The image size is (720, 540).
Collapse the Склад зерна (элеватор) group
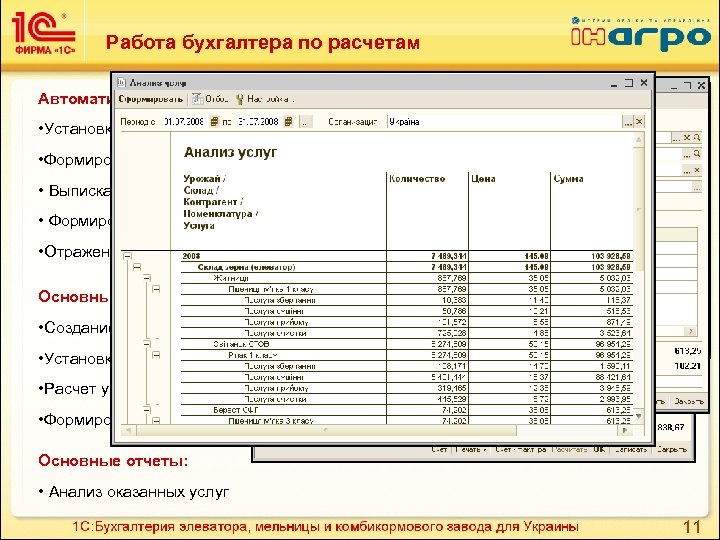(137, 267)
